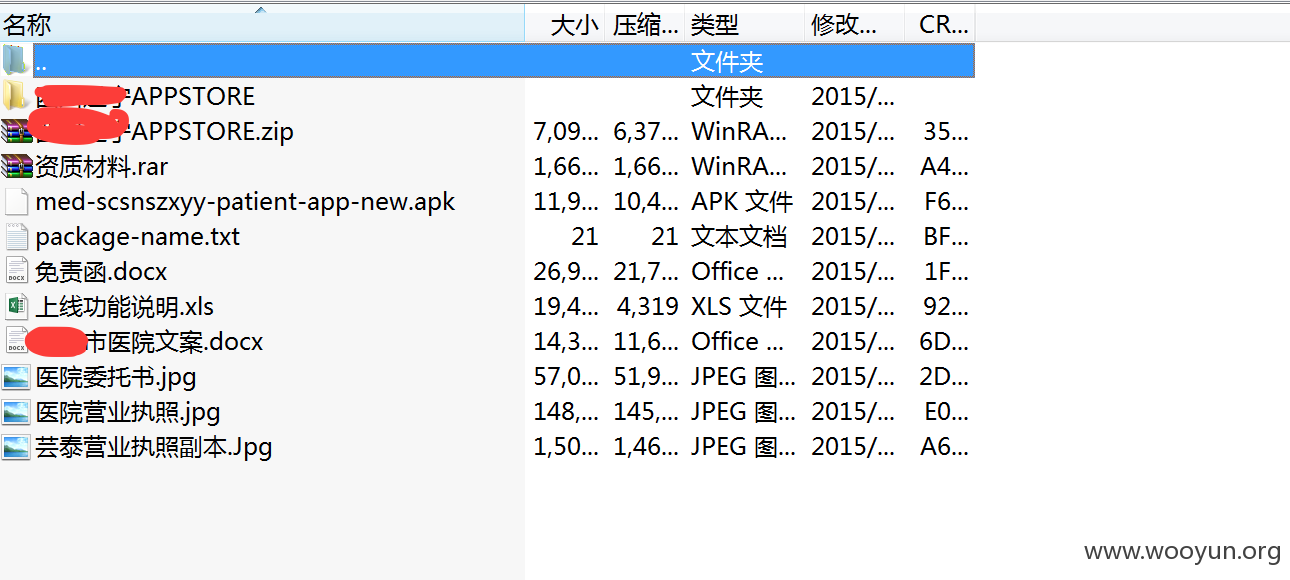Click the WinRAR icon of APPSTORE.zip

pyautogui.click(x=16, y=131)
